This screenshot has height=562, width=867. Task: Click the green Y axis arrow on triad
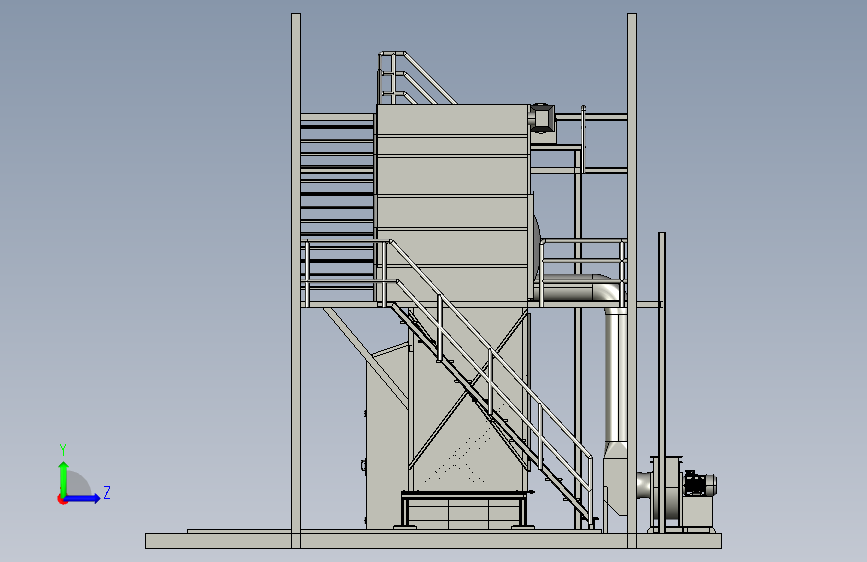pos(64,477)
